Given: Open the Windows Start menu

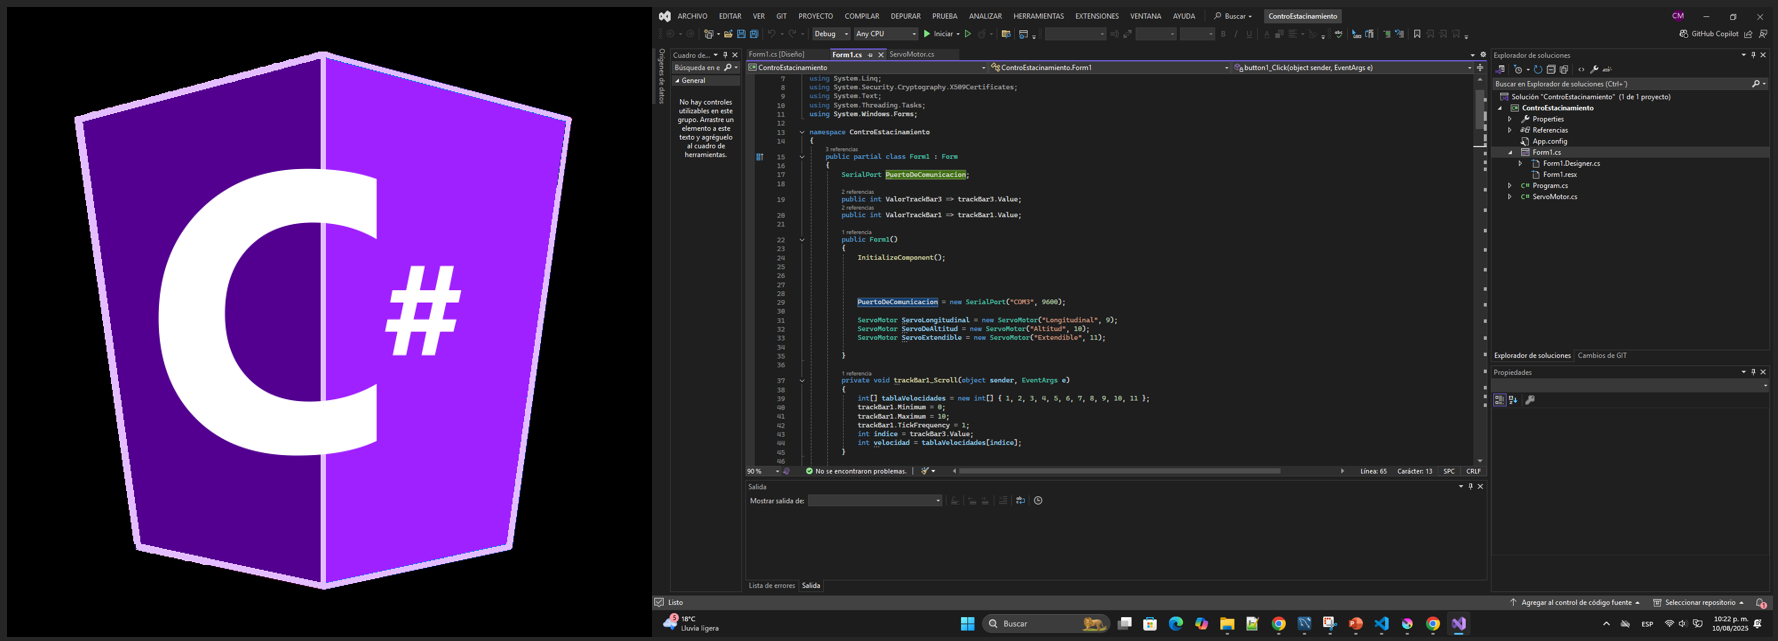Looking at the screenshot, I should click(967, 624).
